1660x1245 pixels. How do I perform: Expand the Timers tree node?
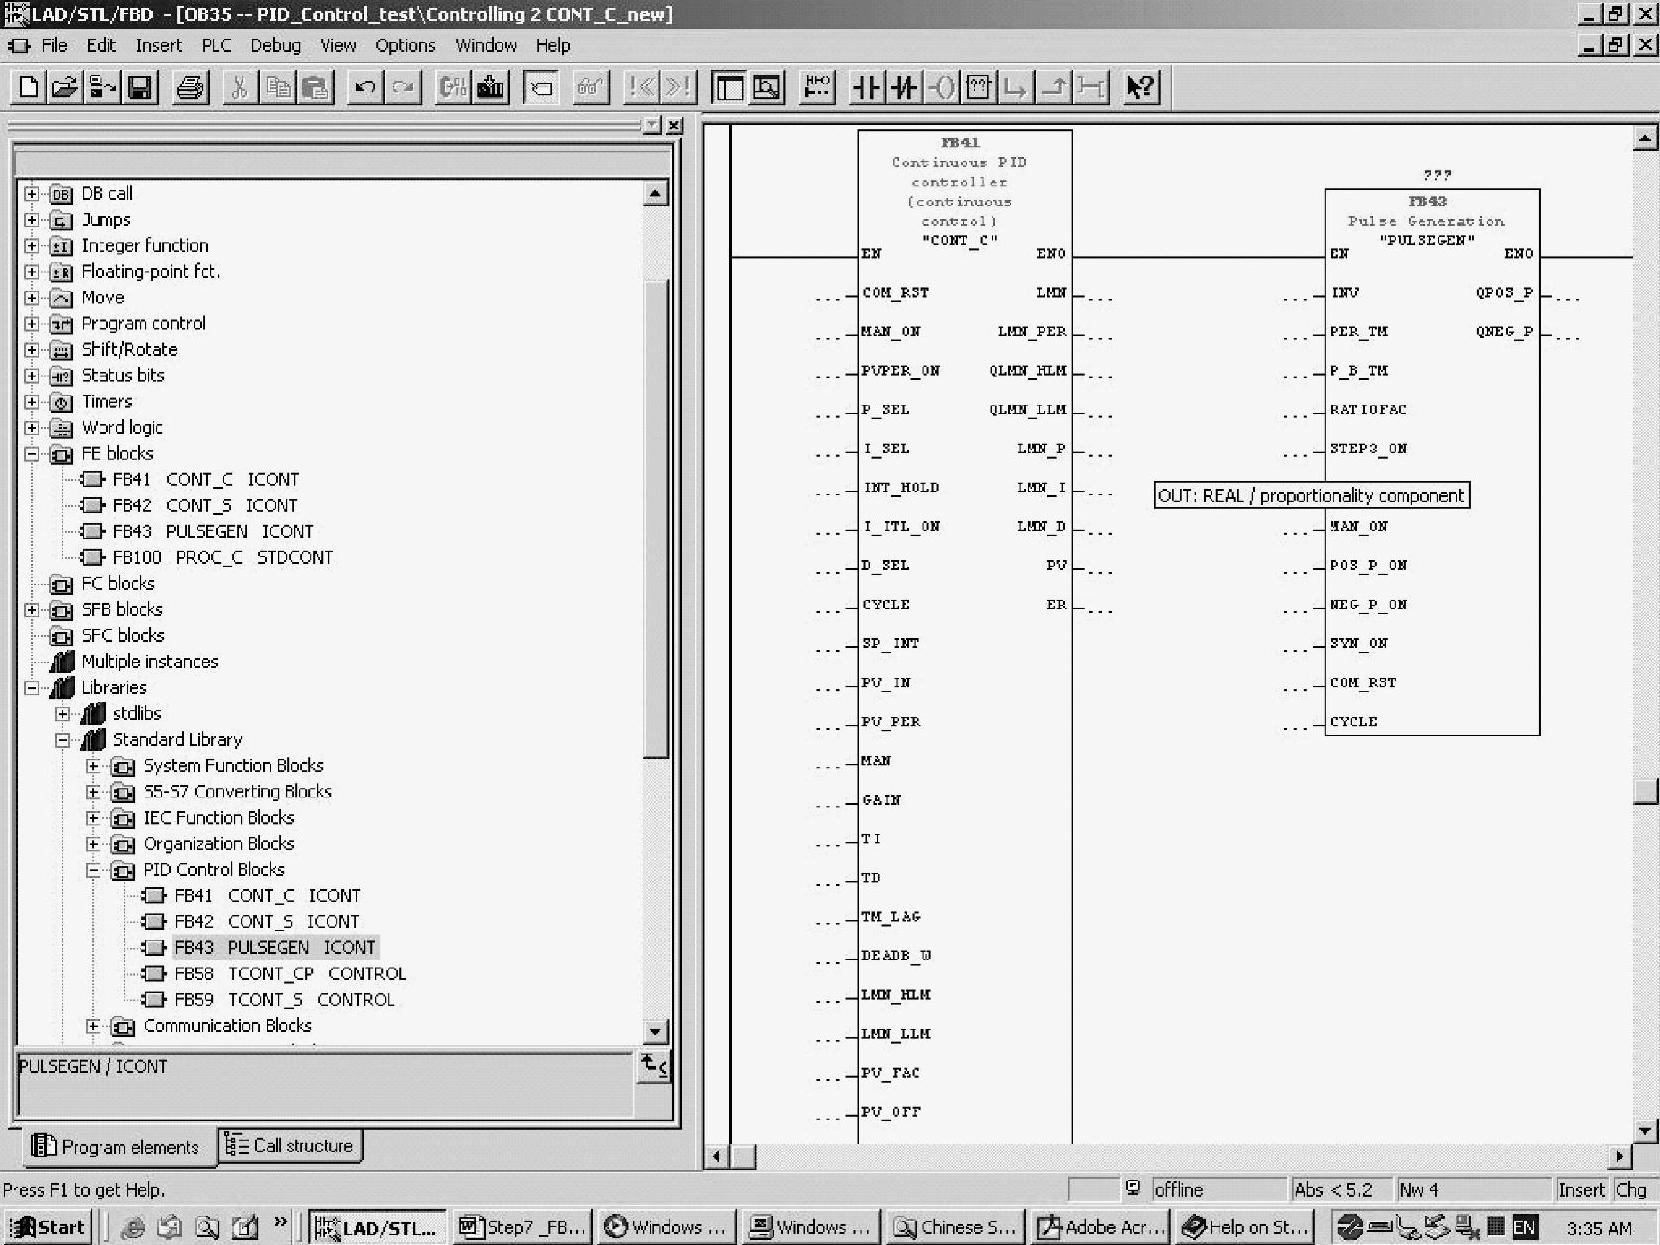point(32,402)
